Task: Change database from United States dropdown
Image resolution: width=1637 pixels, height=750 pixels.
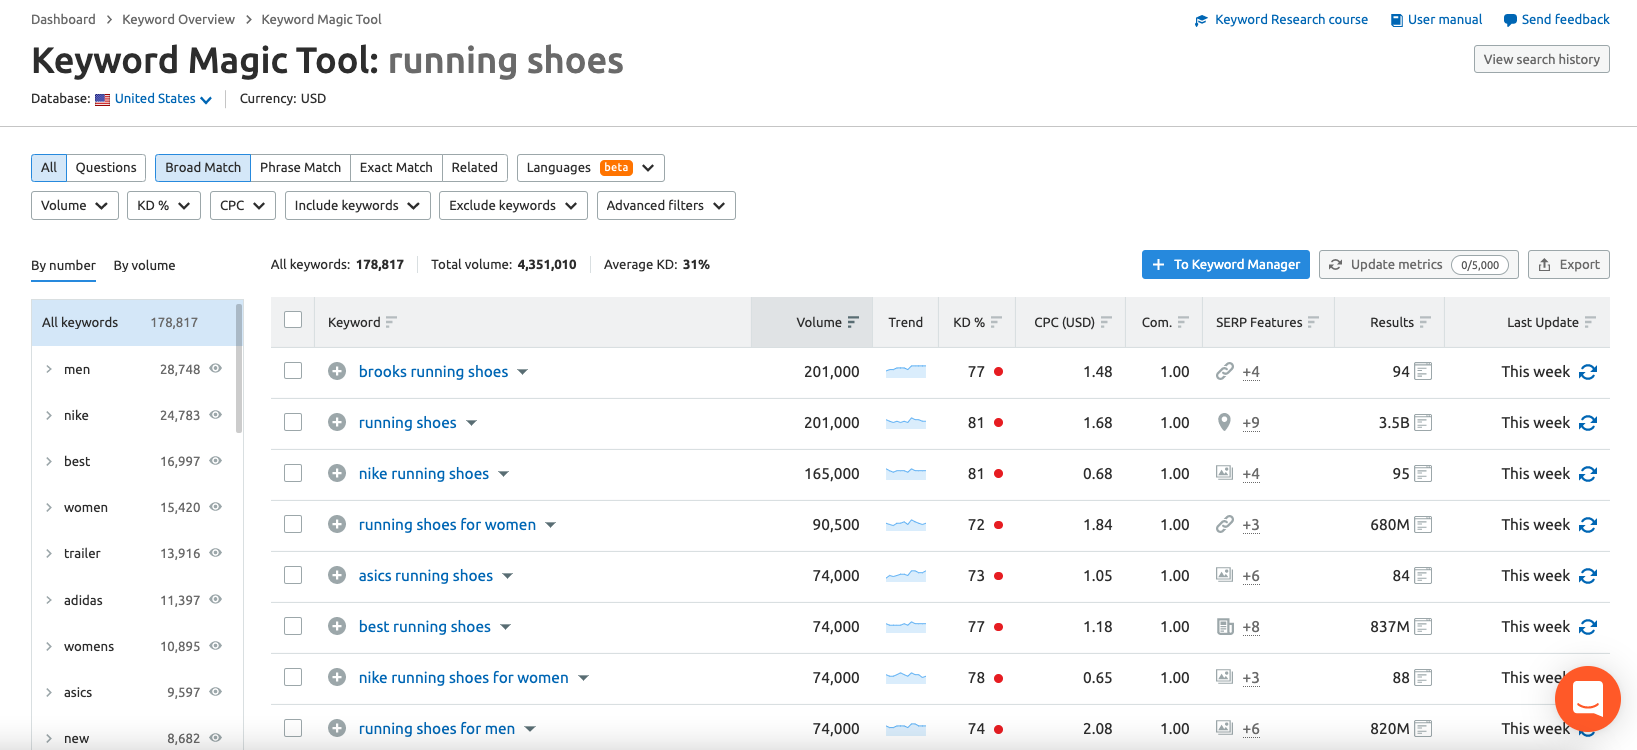Action: [x=163, y=98]
